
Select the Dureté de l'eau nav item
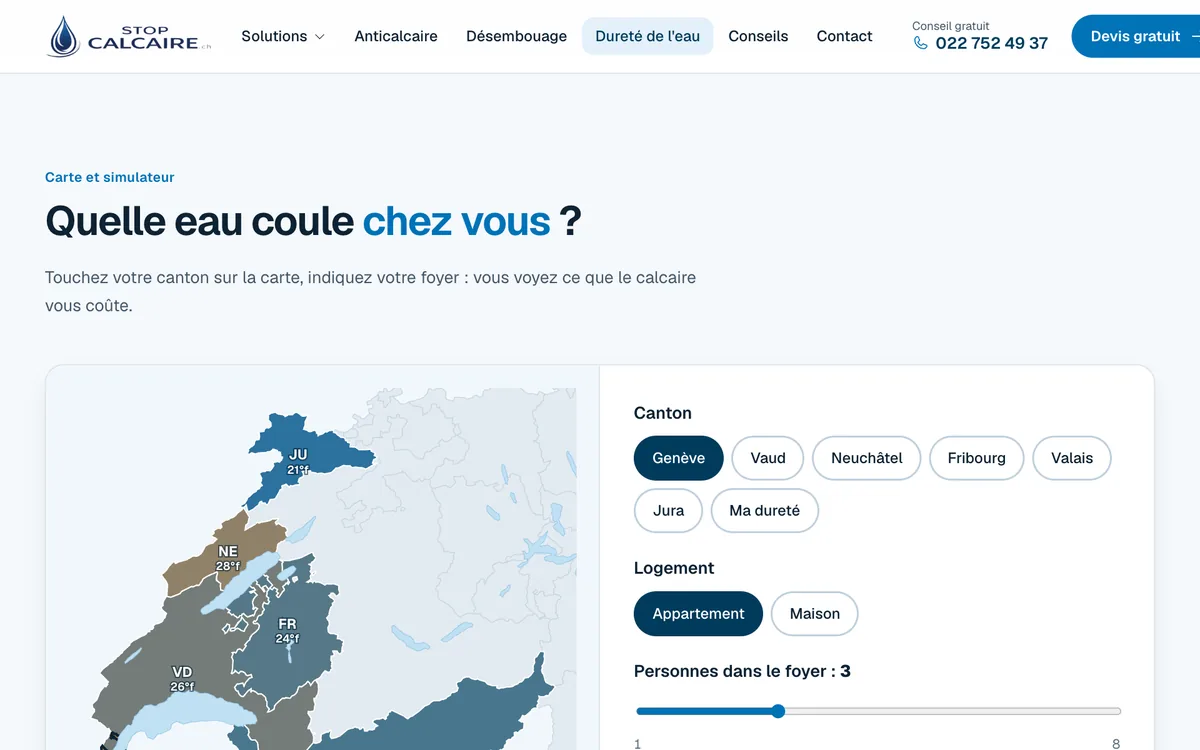[x=648, y=36]
